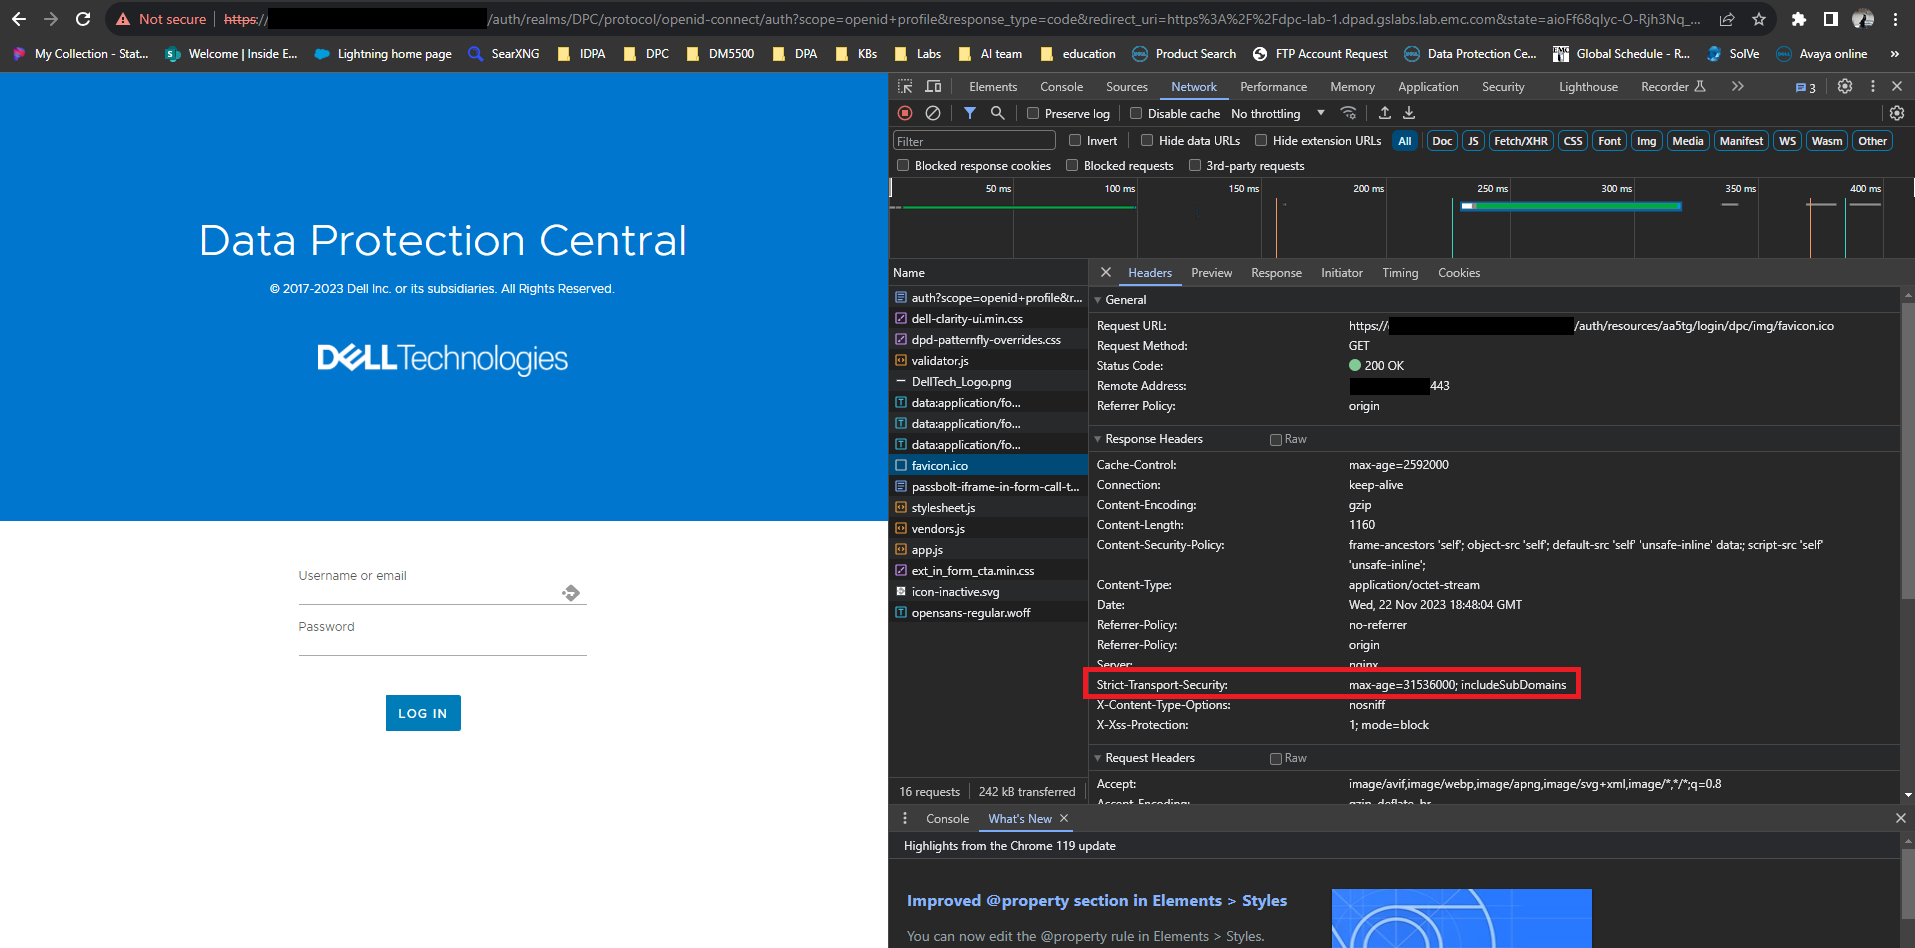This screenshot has width=1915, height=948.
Task: Select the favicon.ico network request
Action: pos(941,465)
